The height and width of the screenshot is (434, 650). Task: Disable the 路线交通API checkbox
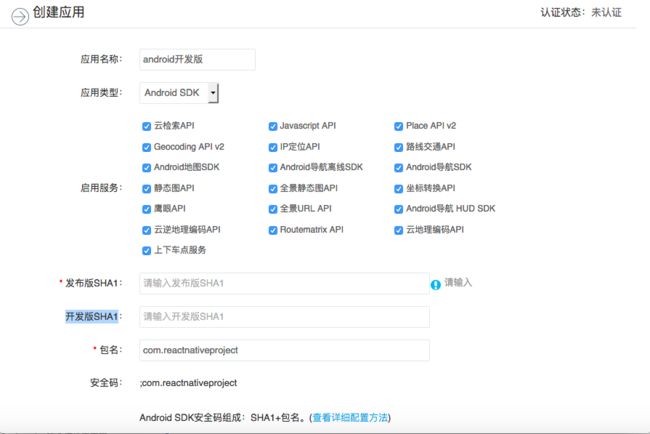(398, 147)
